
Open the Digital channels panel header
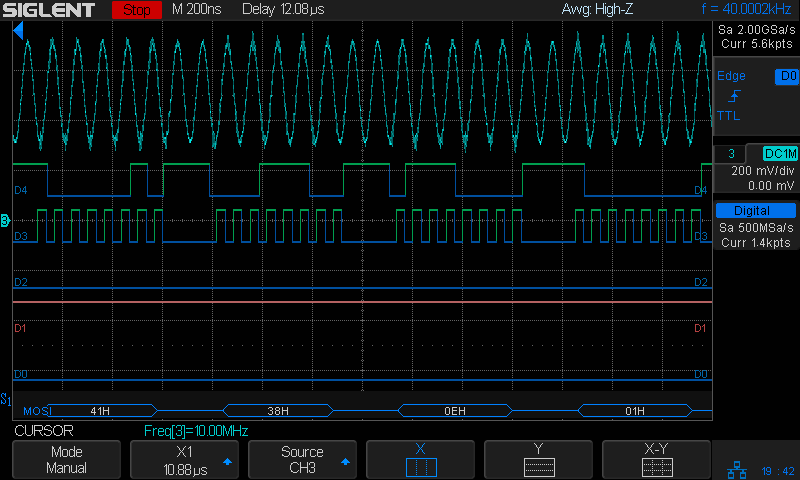click(x=756, y=210)
